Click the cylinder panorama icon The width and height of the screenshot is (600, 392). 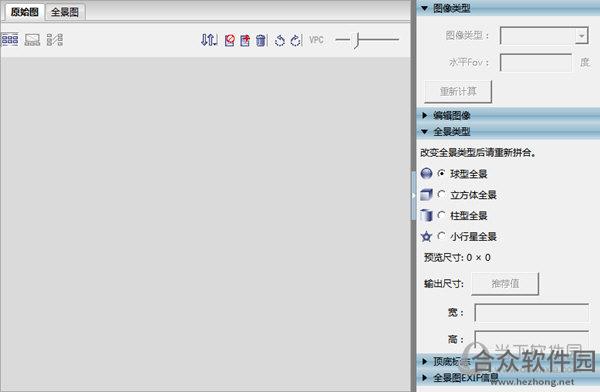click(x=426, y=216)
